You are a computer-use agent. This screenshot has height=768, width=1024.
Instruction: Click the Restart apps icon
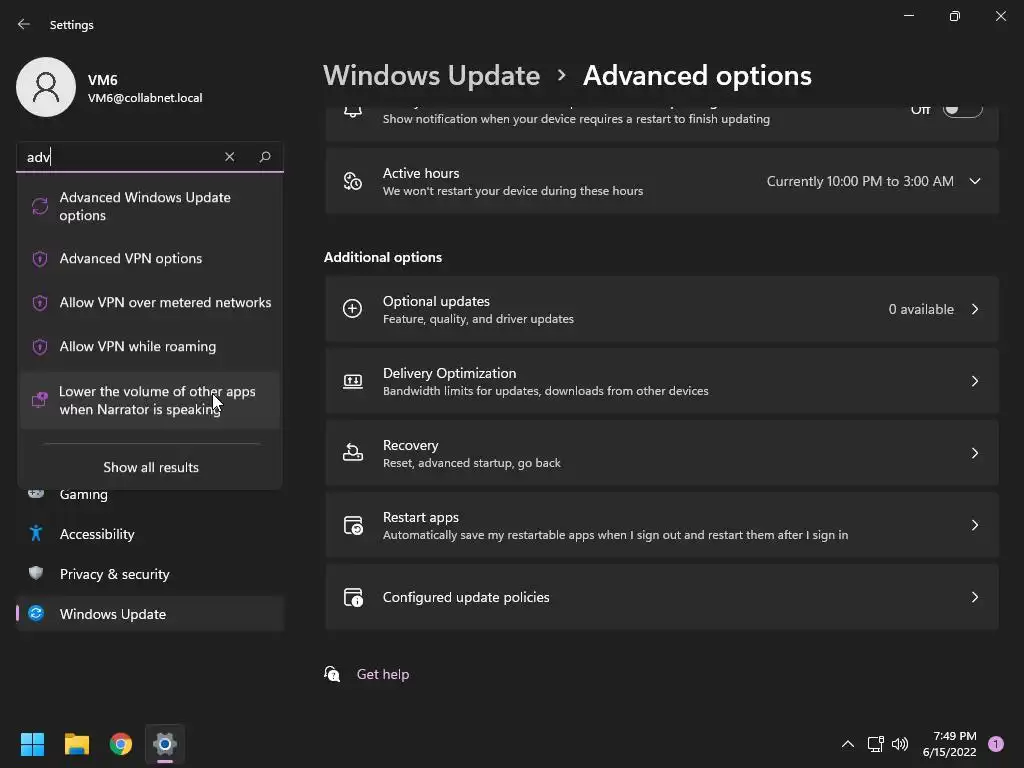(x=353, y=525)
